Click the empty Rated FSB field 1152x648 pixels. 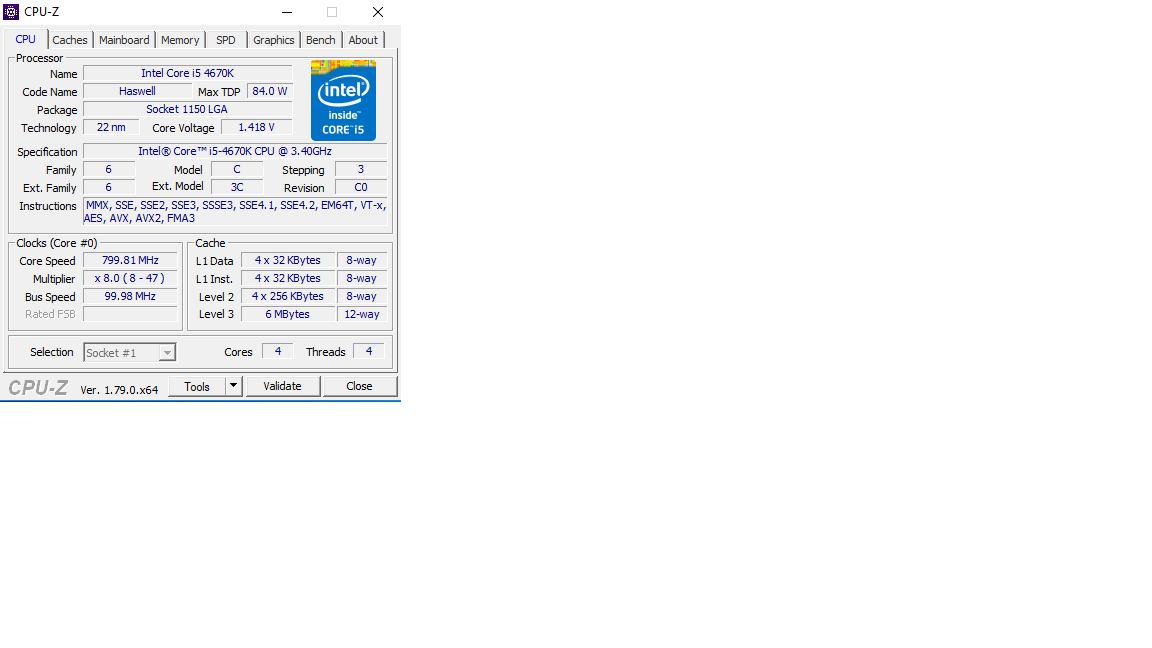pos(130,314)
